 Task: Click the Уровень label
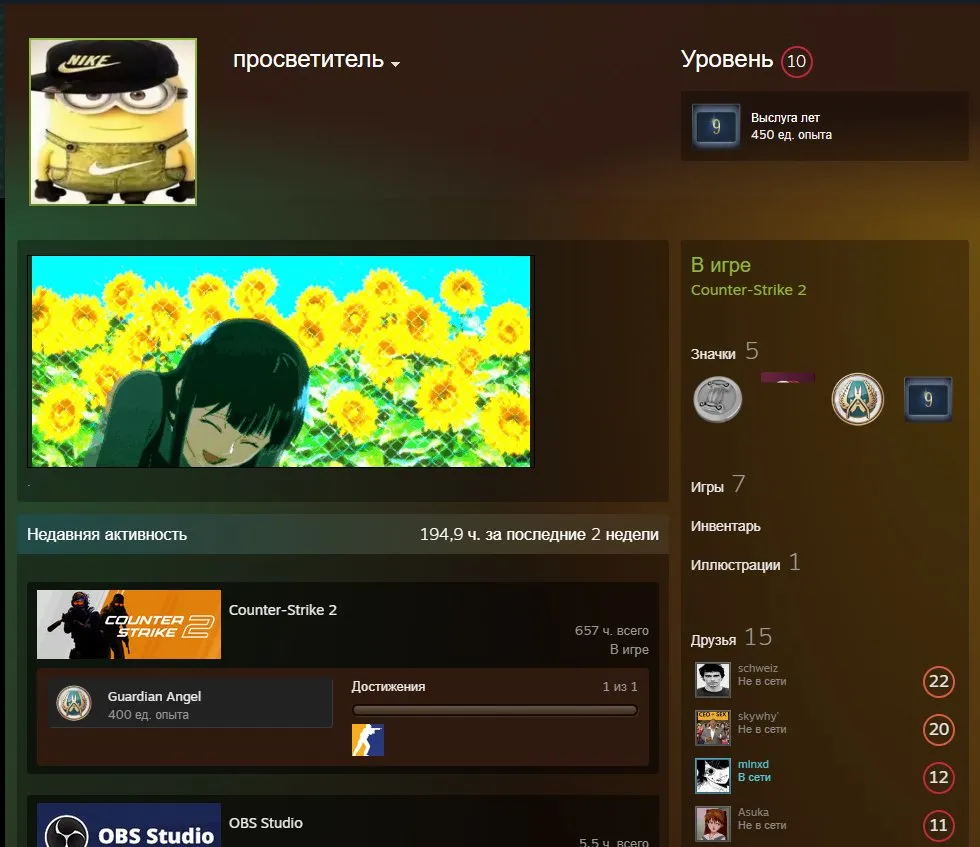coord(727,60)
